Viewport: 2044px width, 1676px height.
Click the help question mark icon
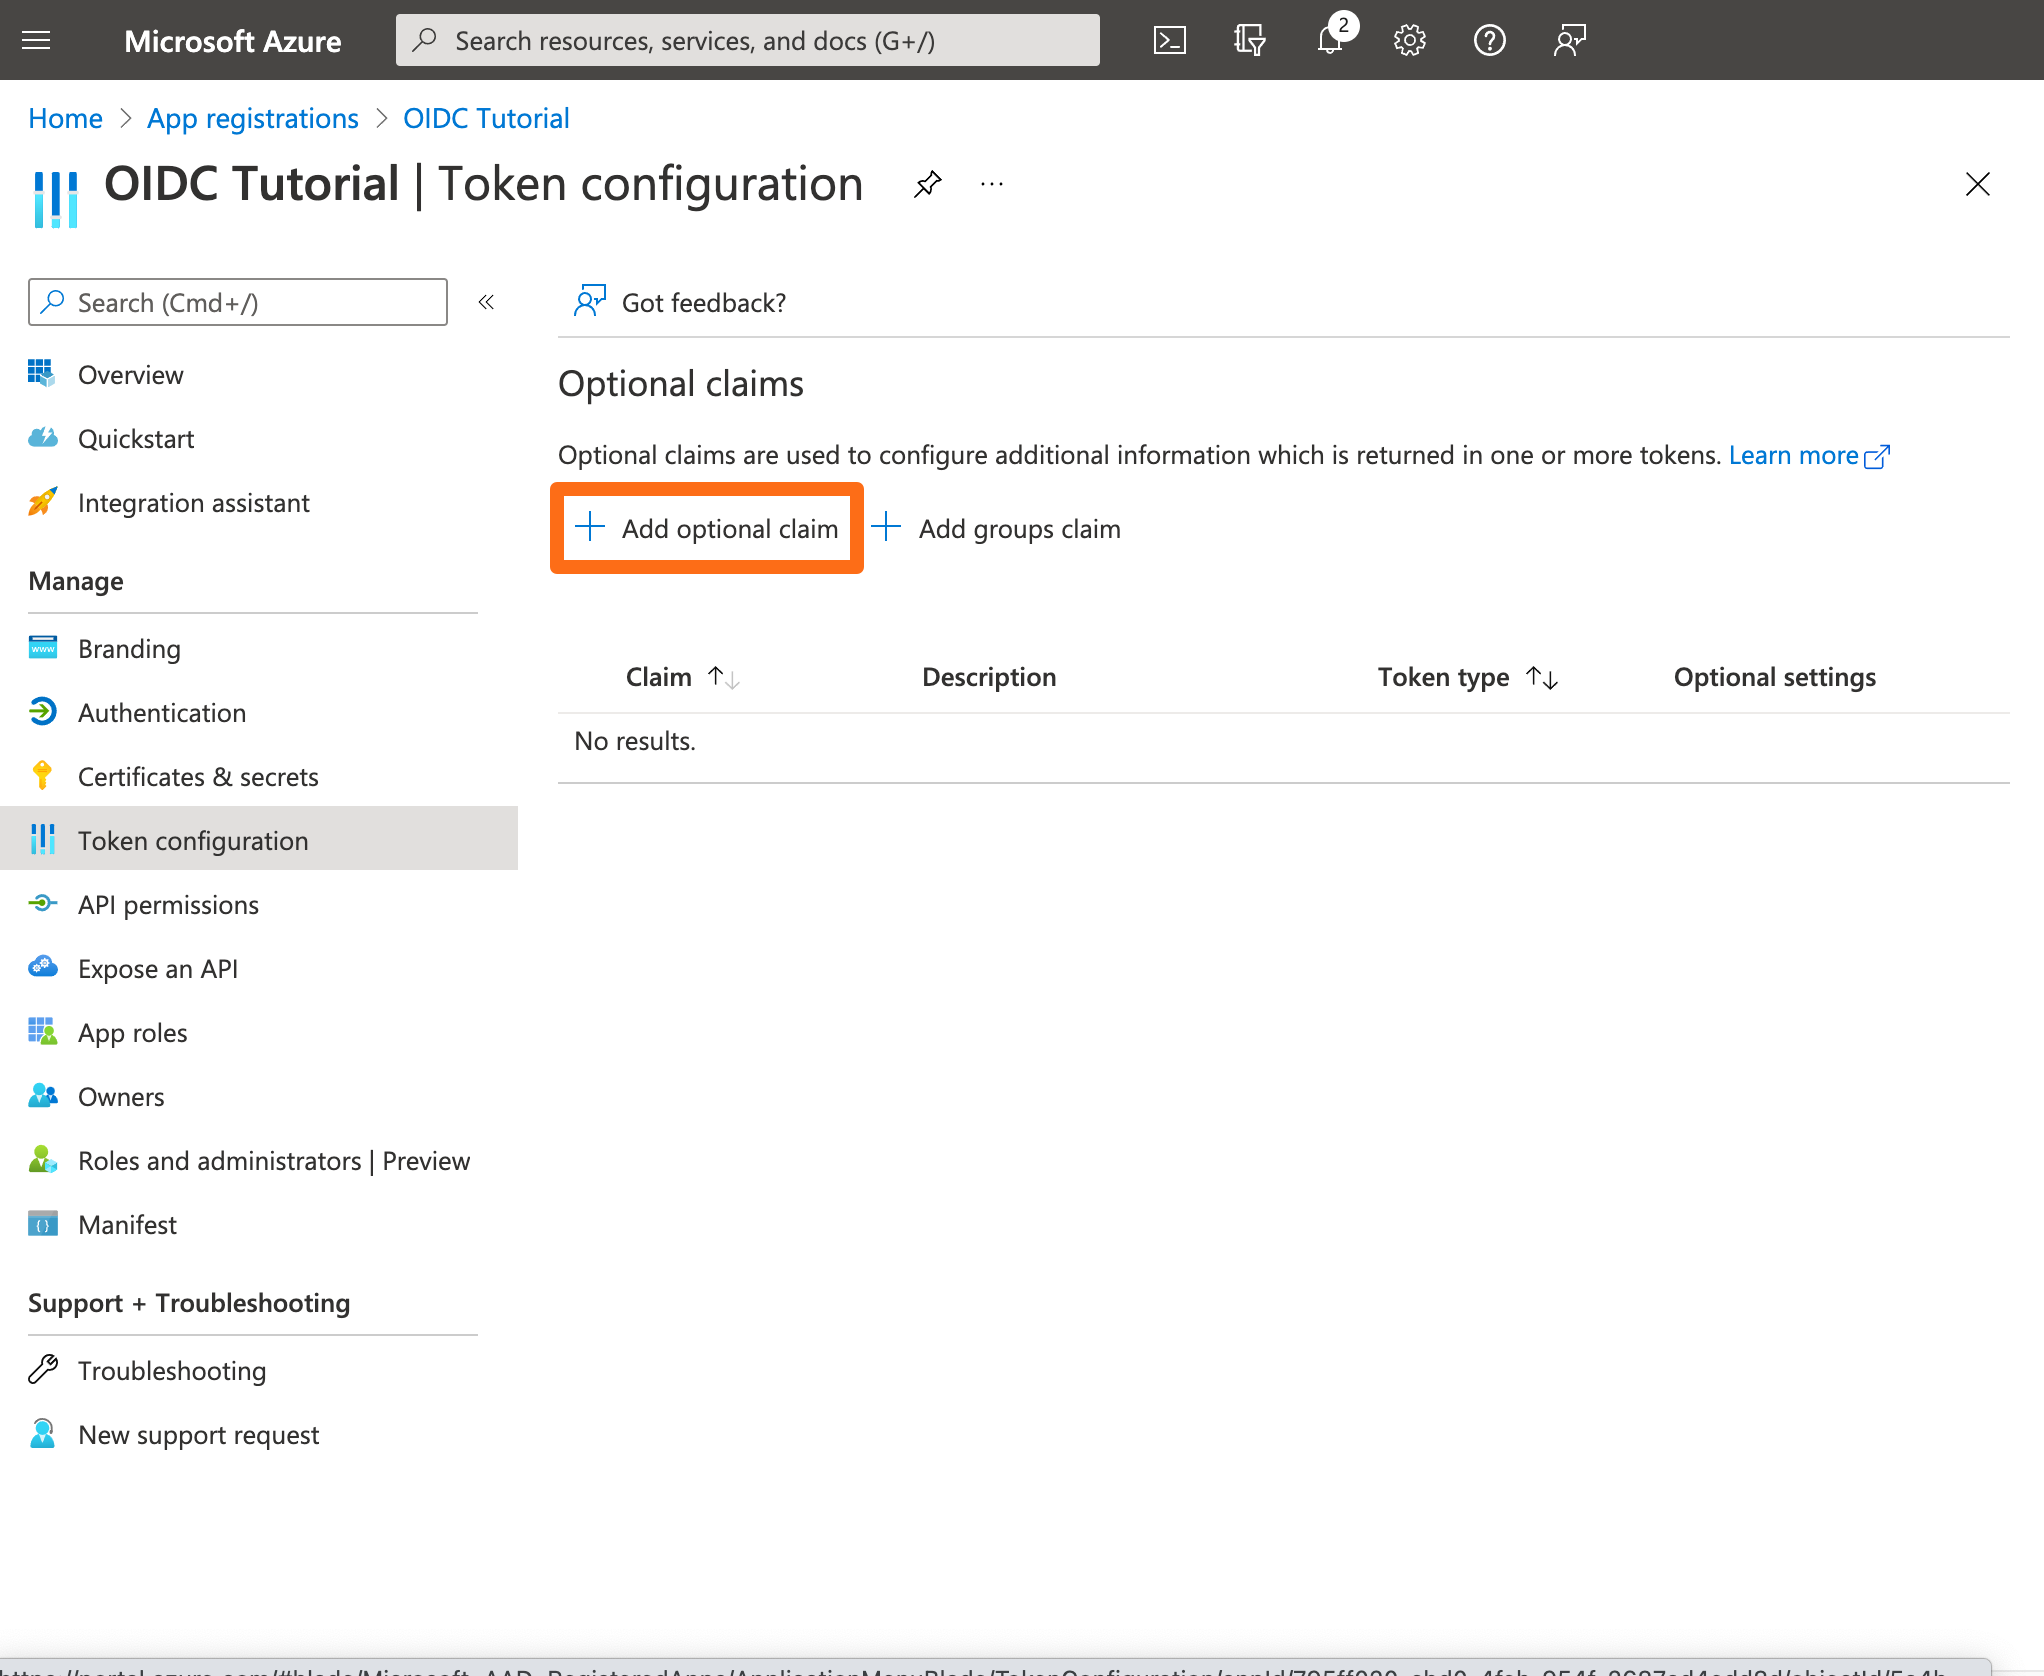(1489, 40)
